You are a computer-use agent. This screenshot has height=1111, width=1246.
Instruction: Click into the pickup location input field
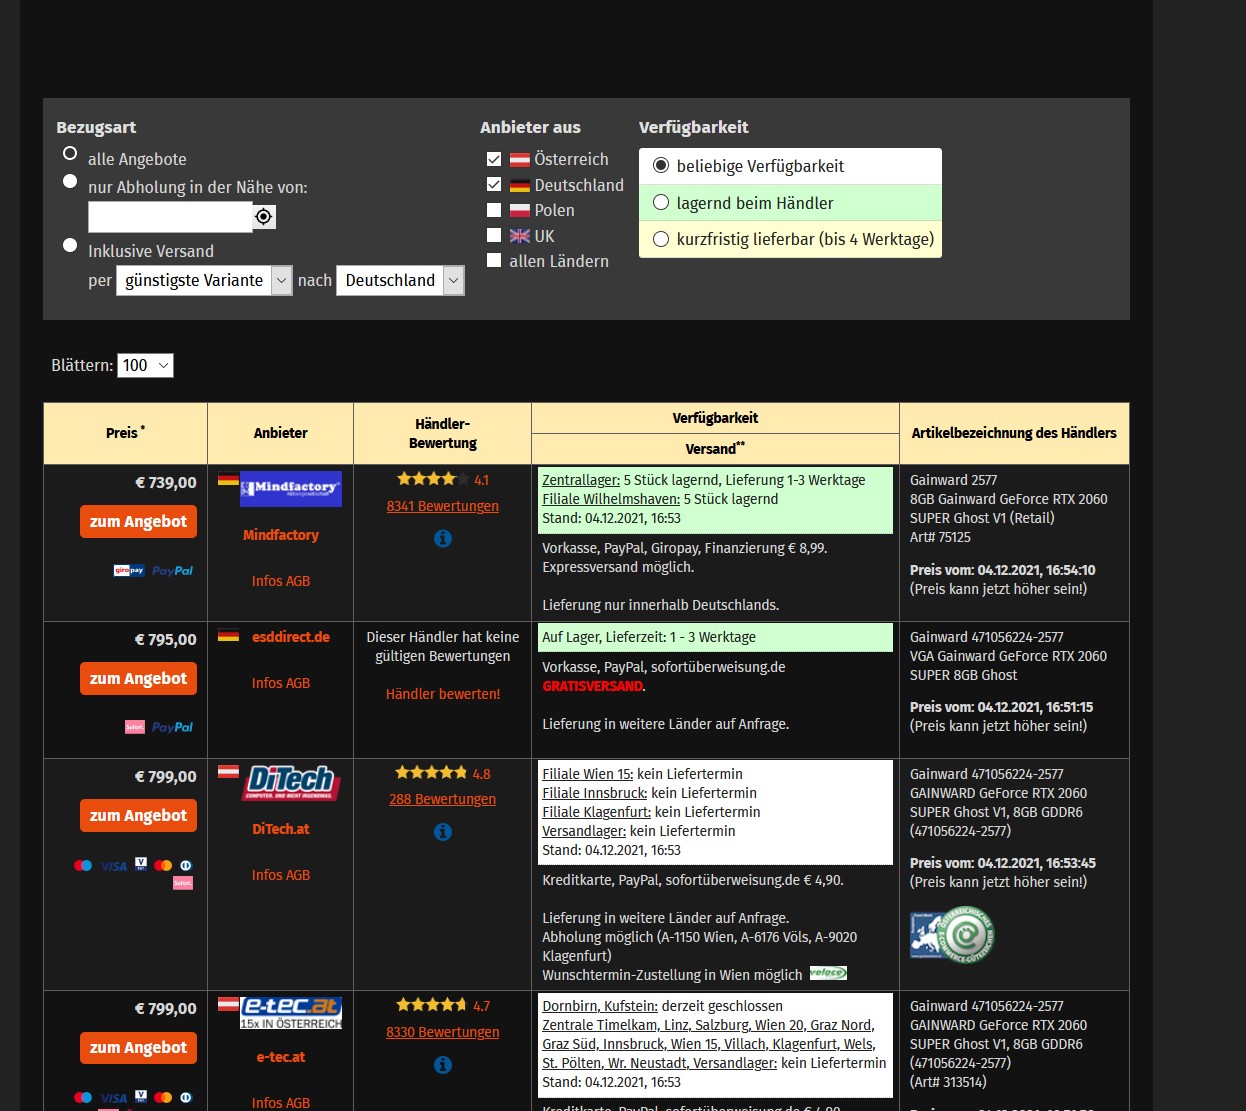click(170, 217)
